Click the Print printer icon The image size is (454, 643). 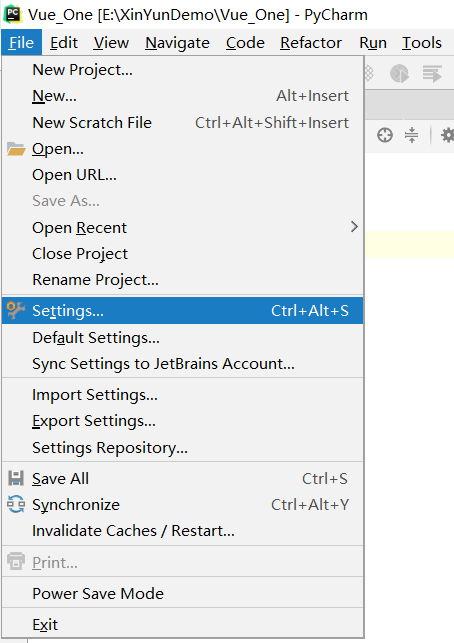tap(16, 562)
